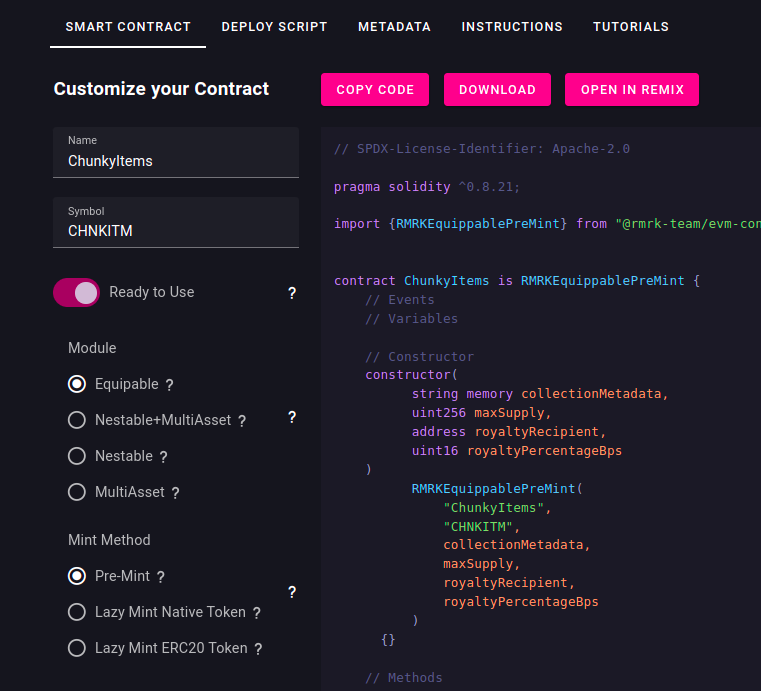Choose Lazy Mint ERC20 Token method
761x691 pixels.
[x=77, y=648]
